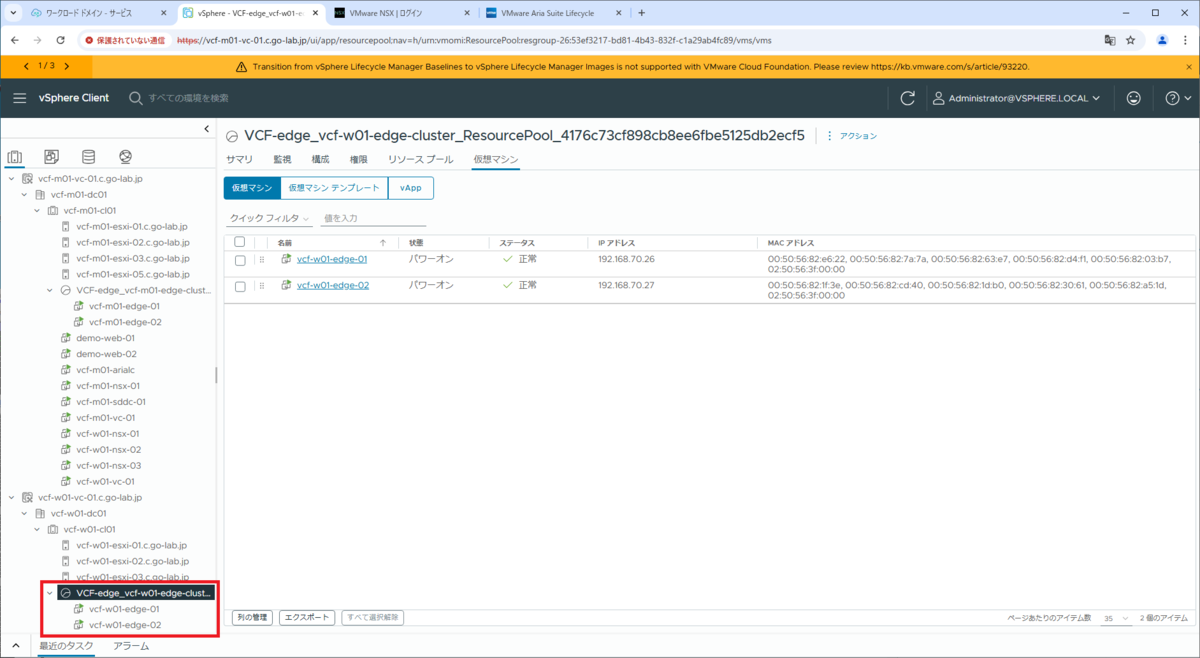
Task: Bookmark this page with star icon
Action: click(x=1131, y=40)
